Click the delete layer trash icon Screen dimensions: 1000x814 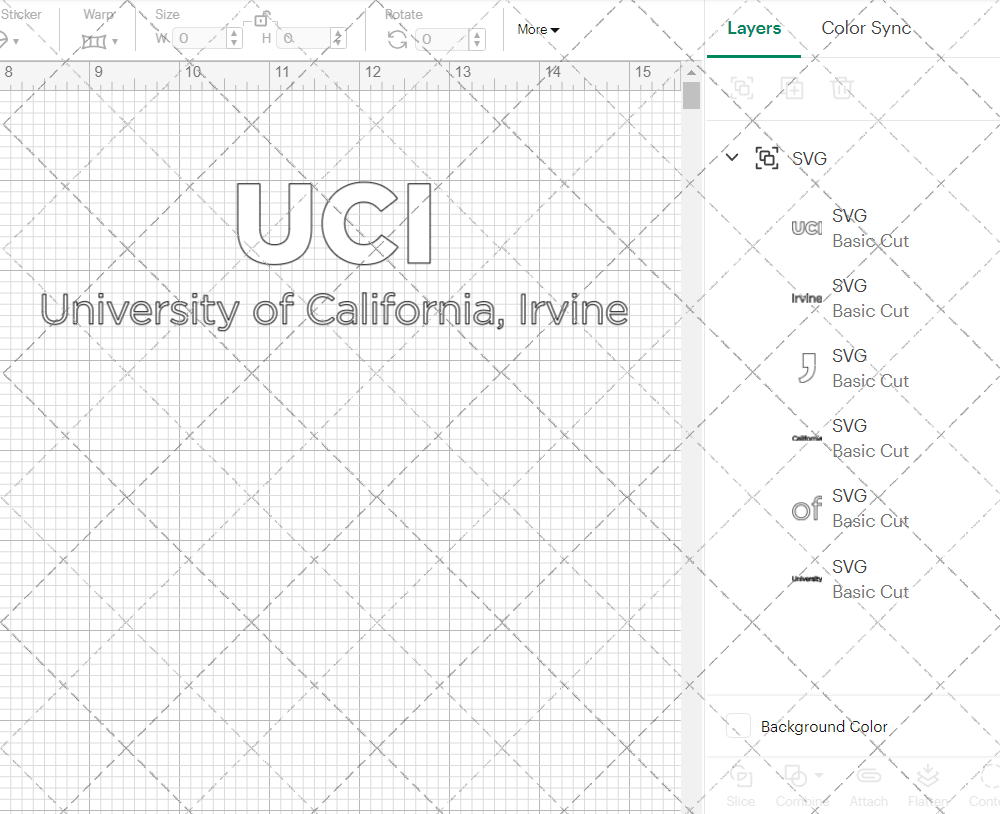click(x=842, y=88)
